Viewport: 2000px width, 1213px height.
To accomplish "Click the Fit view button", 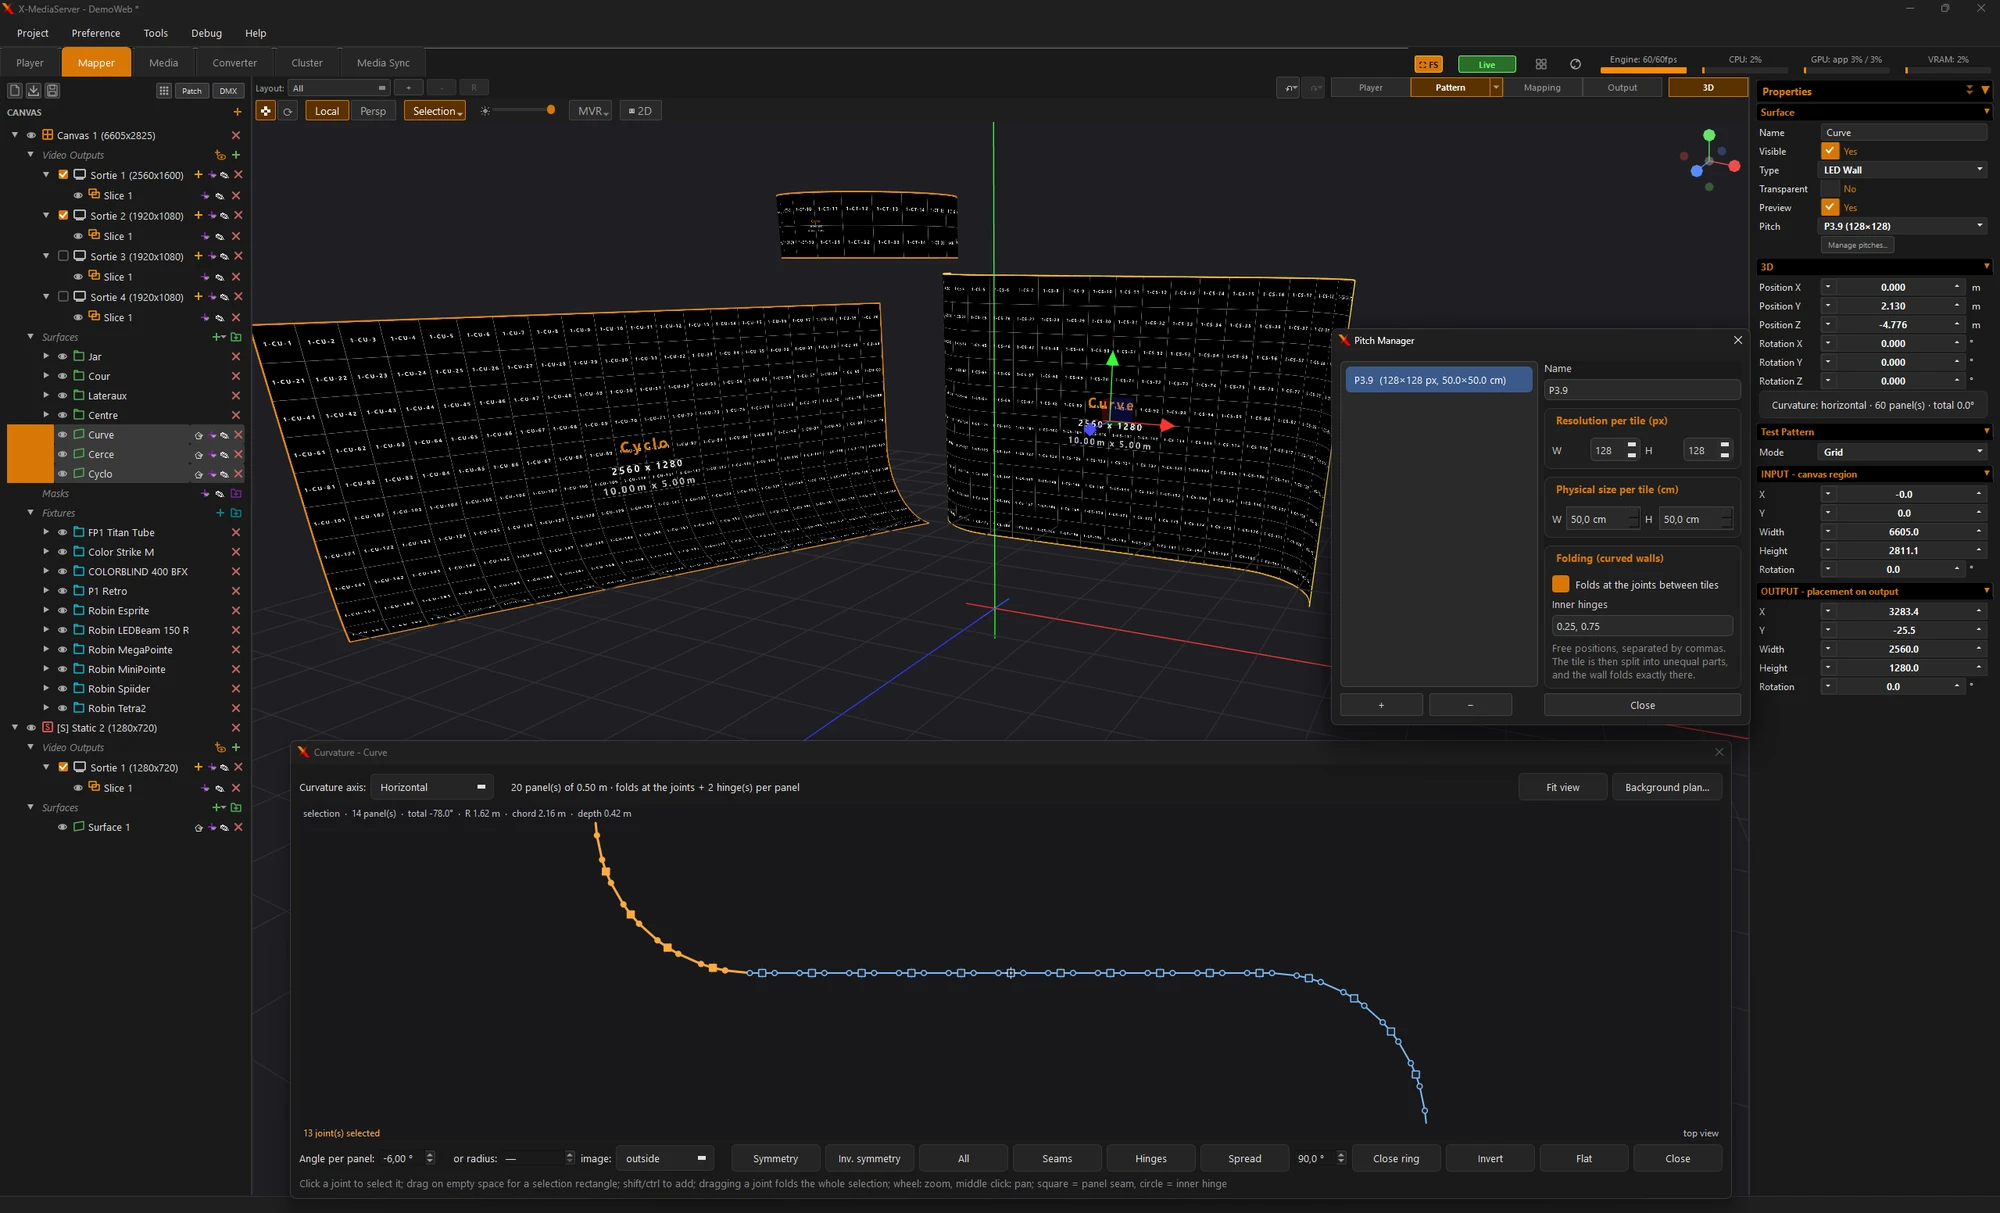I will click(1562, 787).
